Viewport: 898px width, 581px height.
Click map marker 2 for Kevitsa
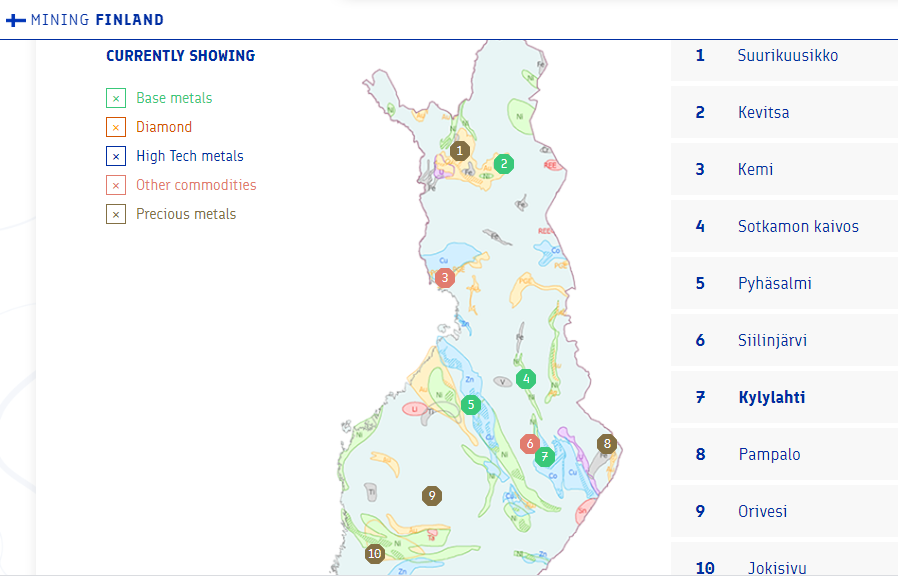pyautogui.click(x=504, y=164)
